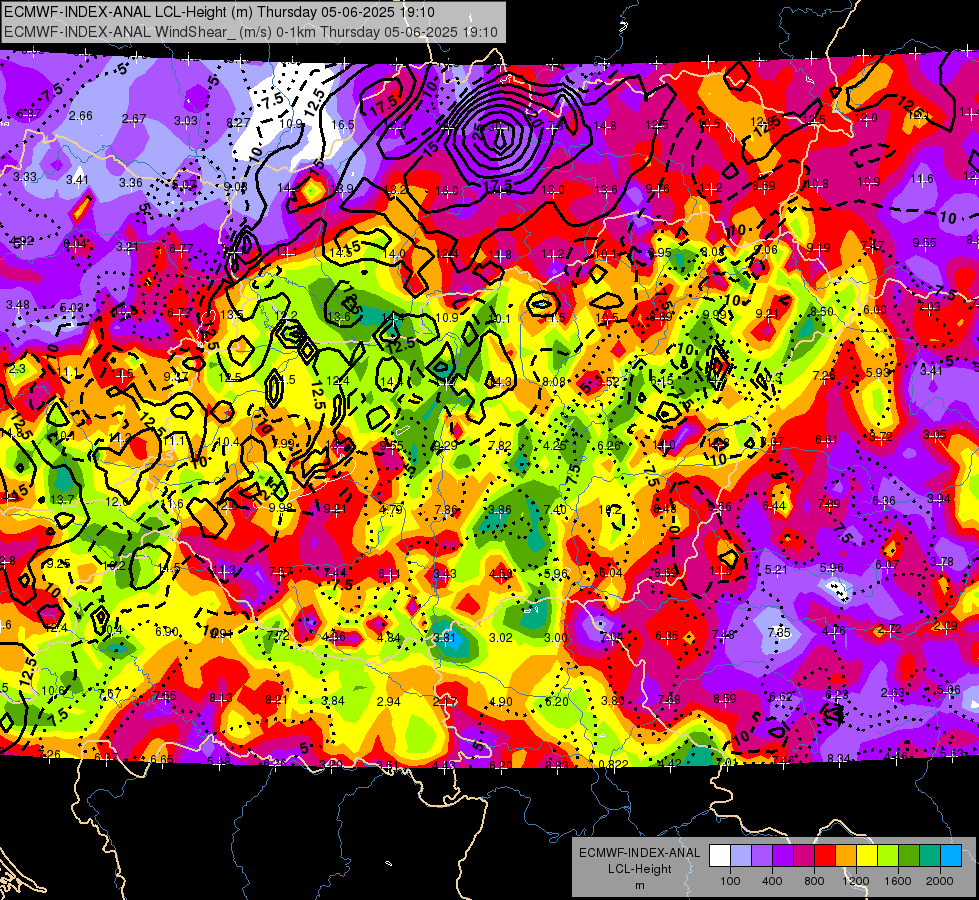979x900 pixels.
Task: Click the map value 3.03
Action: click(185, 121)
